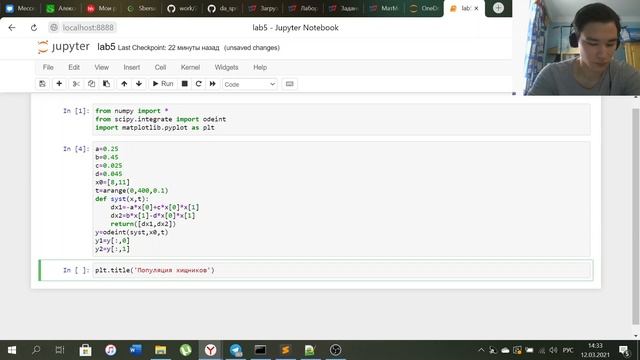Show hidden tray icons chevron
The width and height of the screenshot is (640, 360).
coord(481,350)
